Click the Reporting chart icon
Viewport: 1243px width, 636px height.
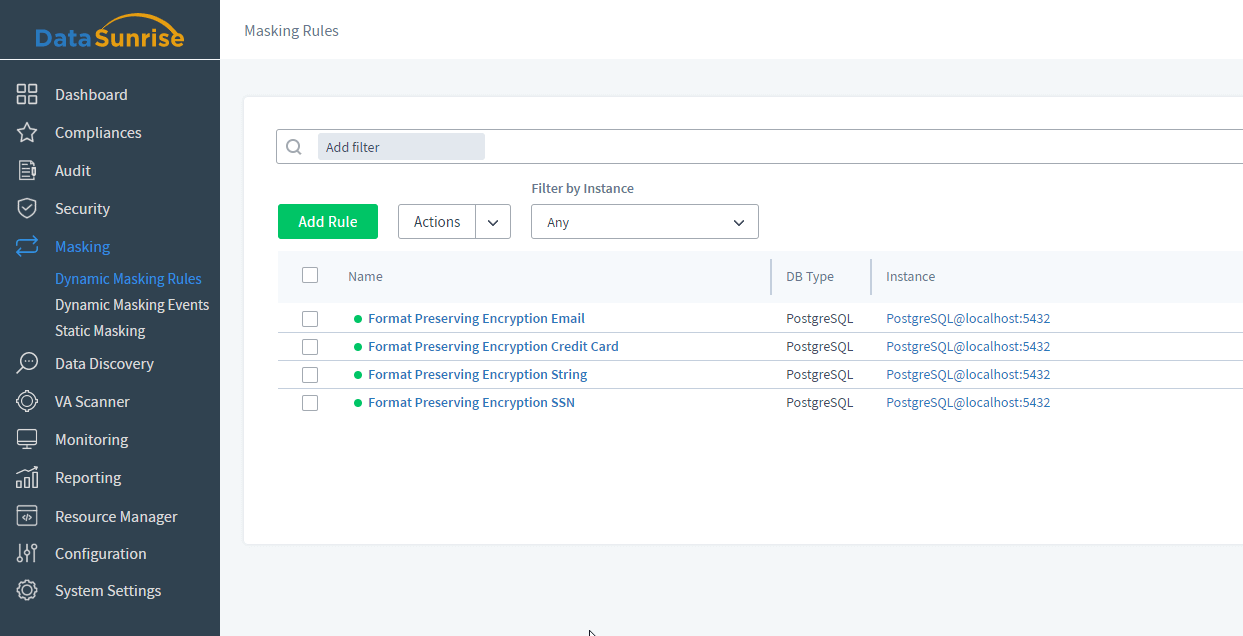26,477
